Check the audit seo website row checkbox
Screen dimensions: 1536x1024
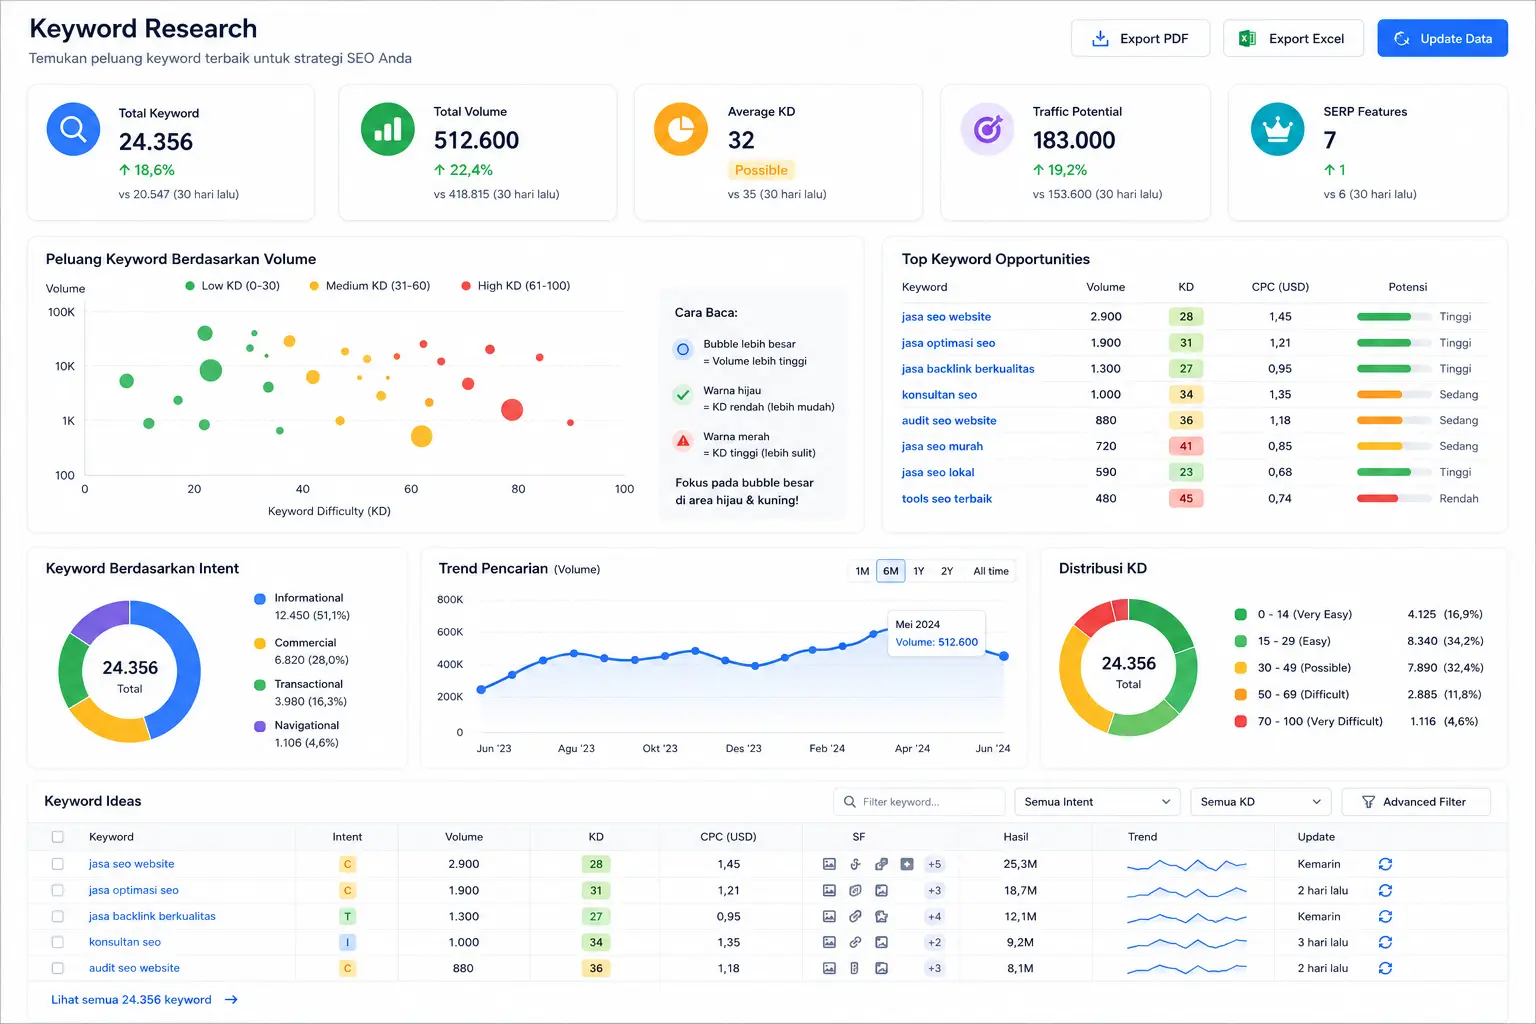57,968
